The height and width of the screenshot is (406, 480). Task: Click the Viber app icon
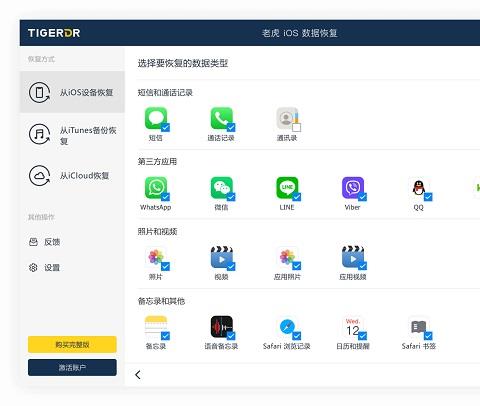[353, 188]
